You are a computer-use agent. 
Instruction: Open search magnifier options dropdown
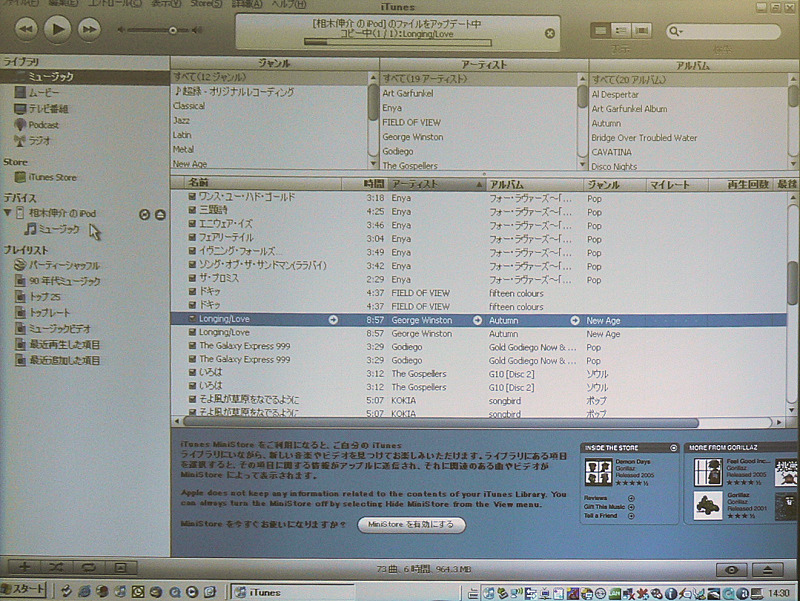click(x=675, y=32)
